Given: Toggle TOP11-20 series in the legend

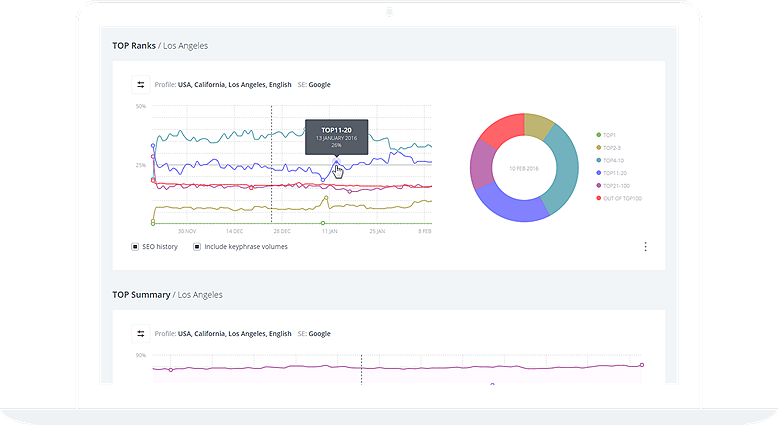Looking at the screenshot, I should point(611,173).
